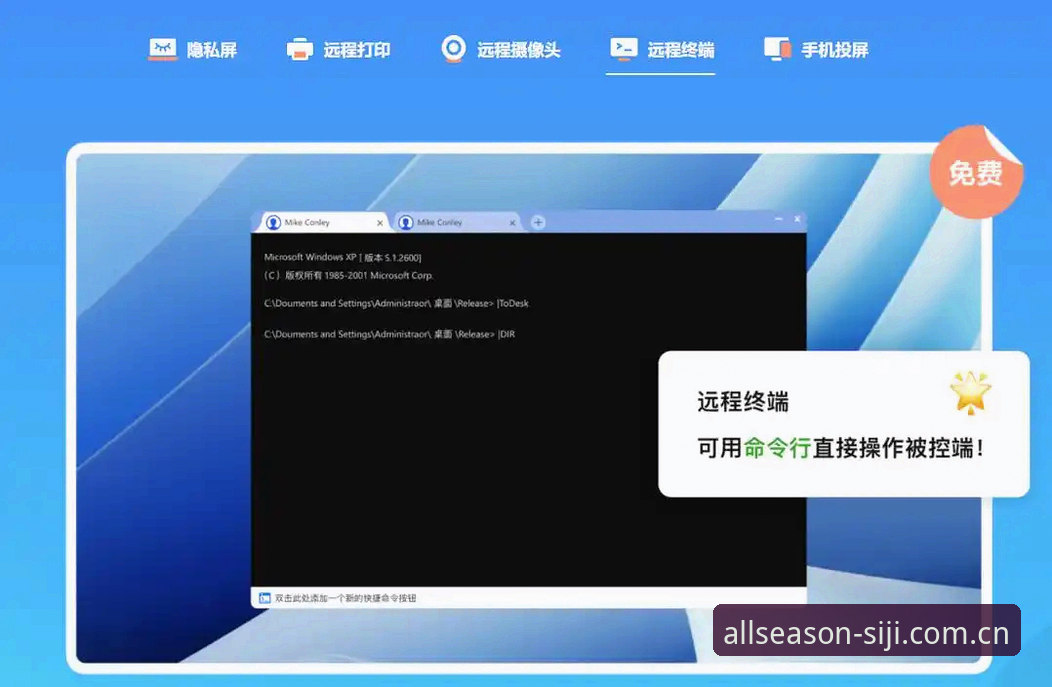
Task: Minimize the remote terminal window
Action: point(778,219)
